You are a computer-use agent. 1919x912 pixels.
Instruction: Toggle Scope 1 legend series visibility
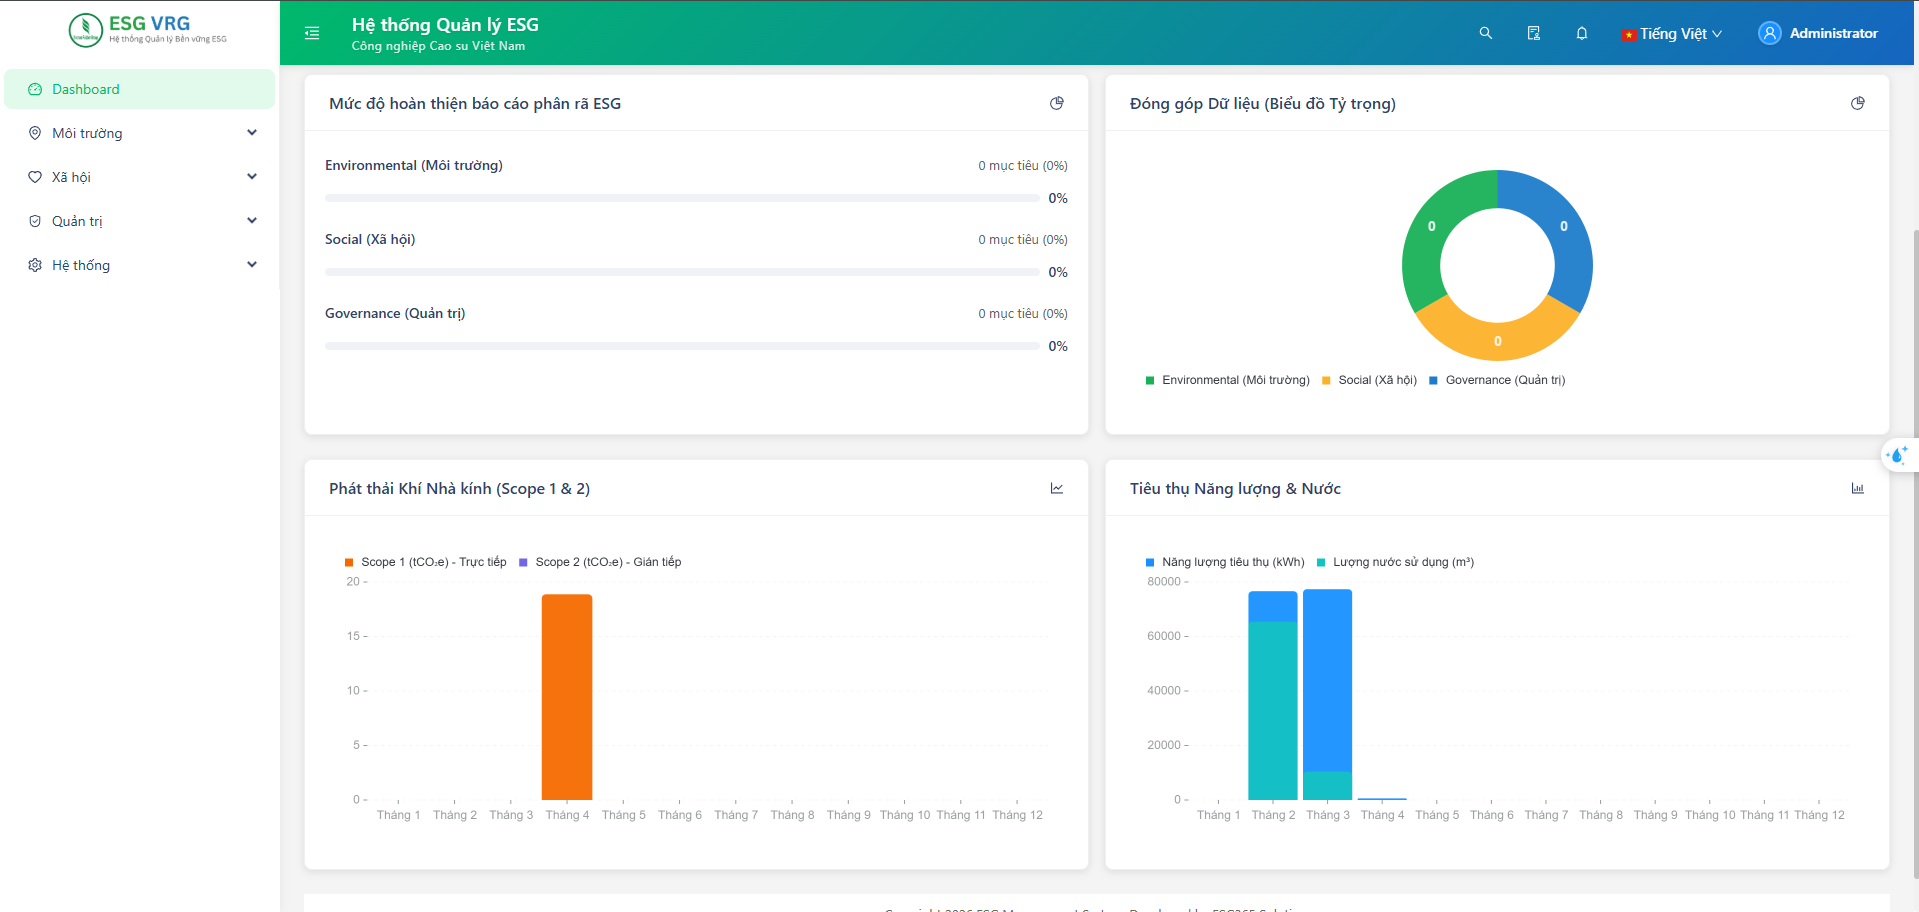(426, 562)
